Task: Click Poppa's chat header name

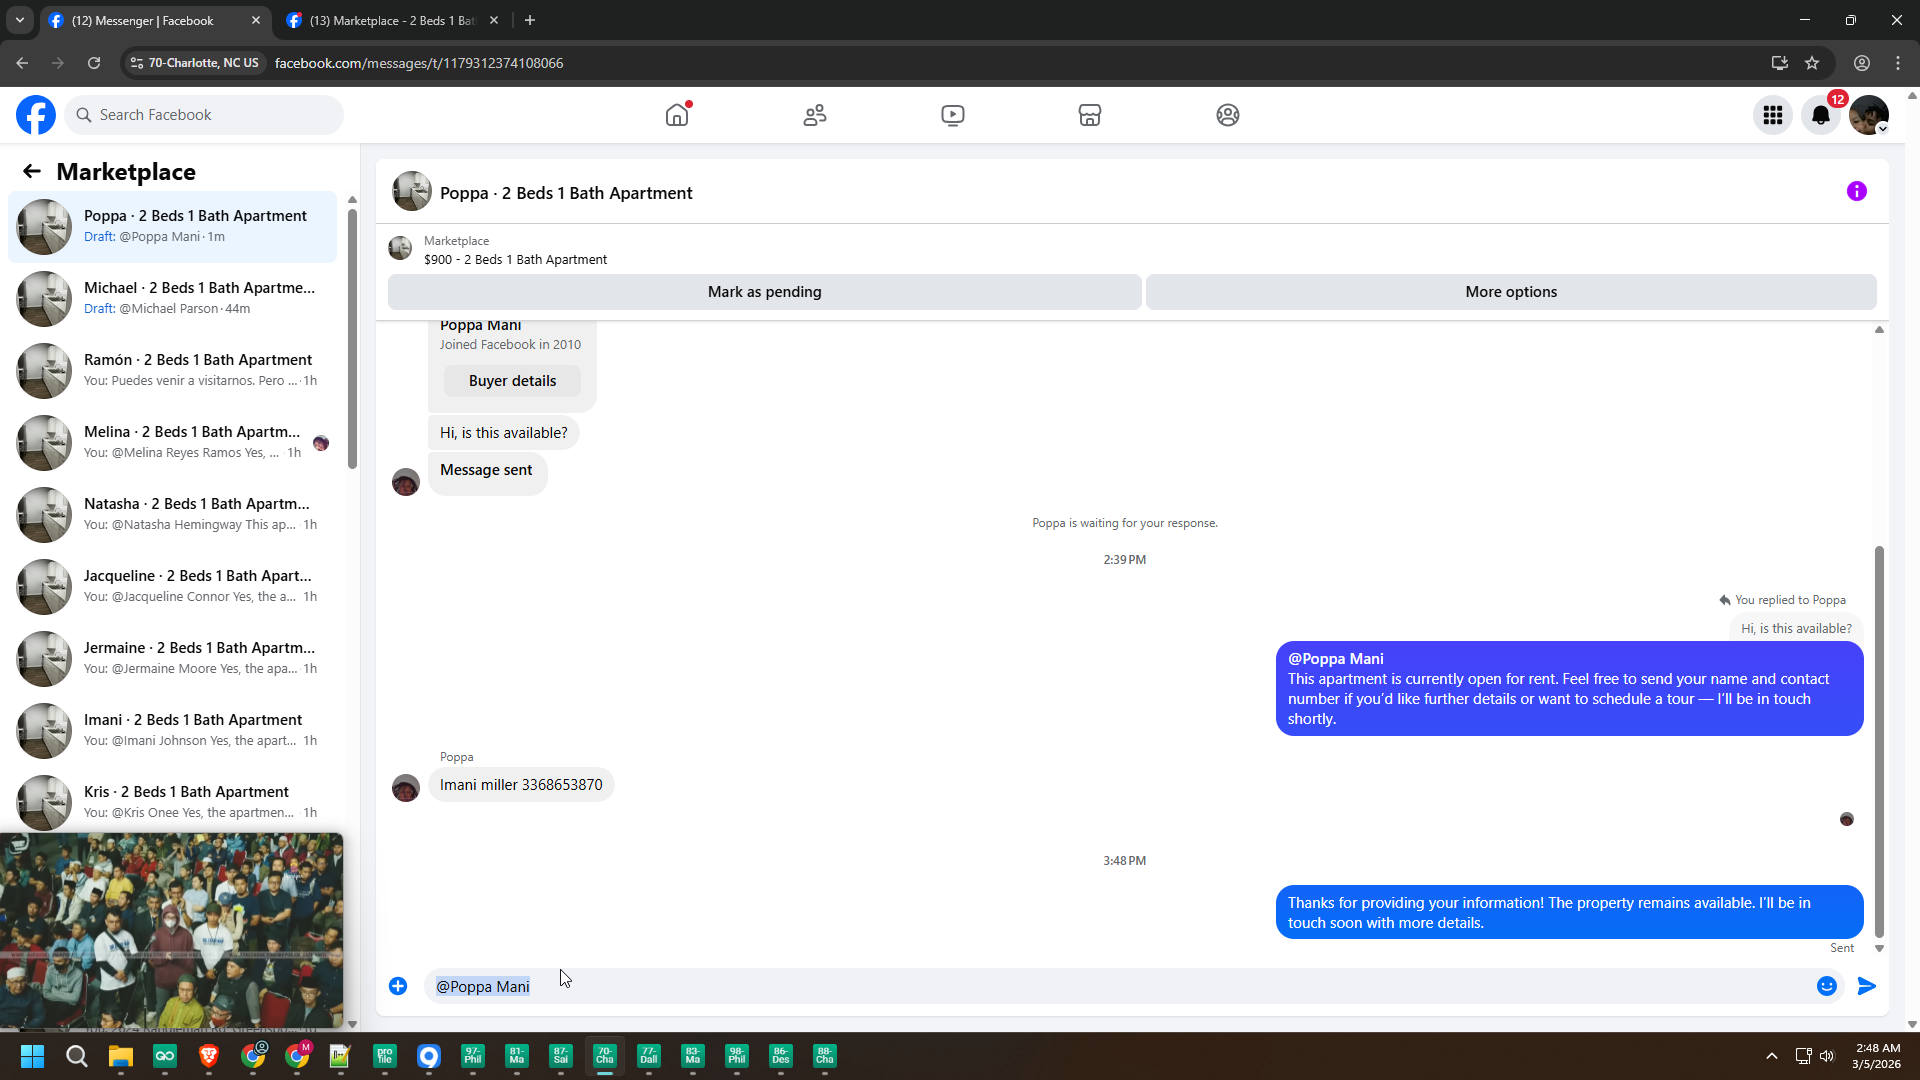Action: [x=566, y=193]
